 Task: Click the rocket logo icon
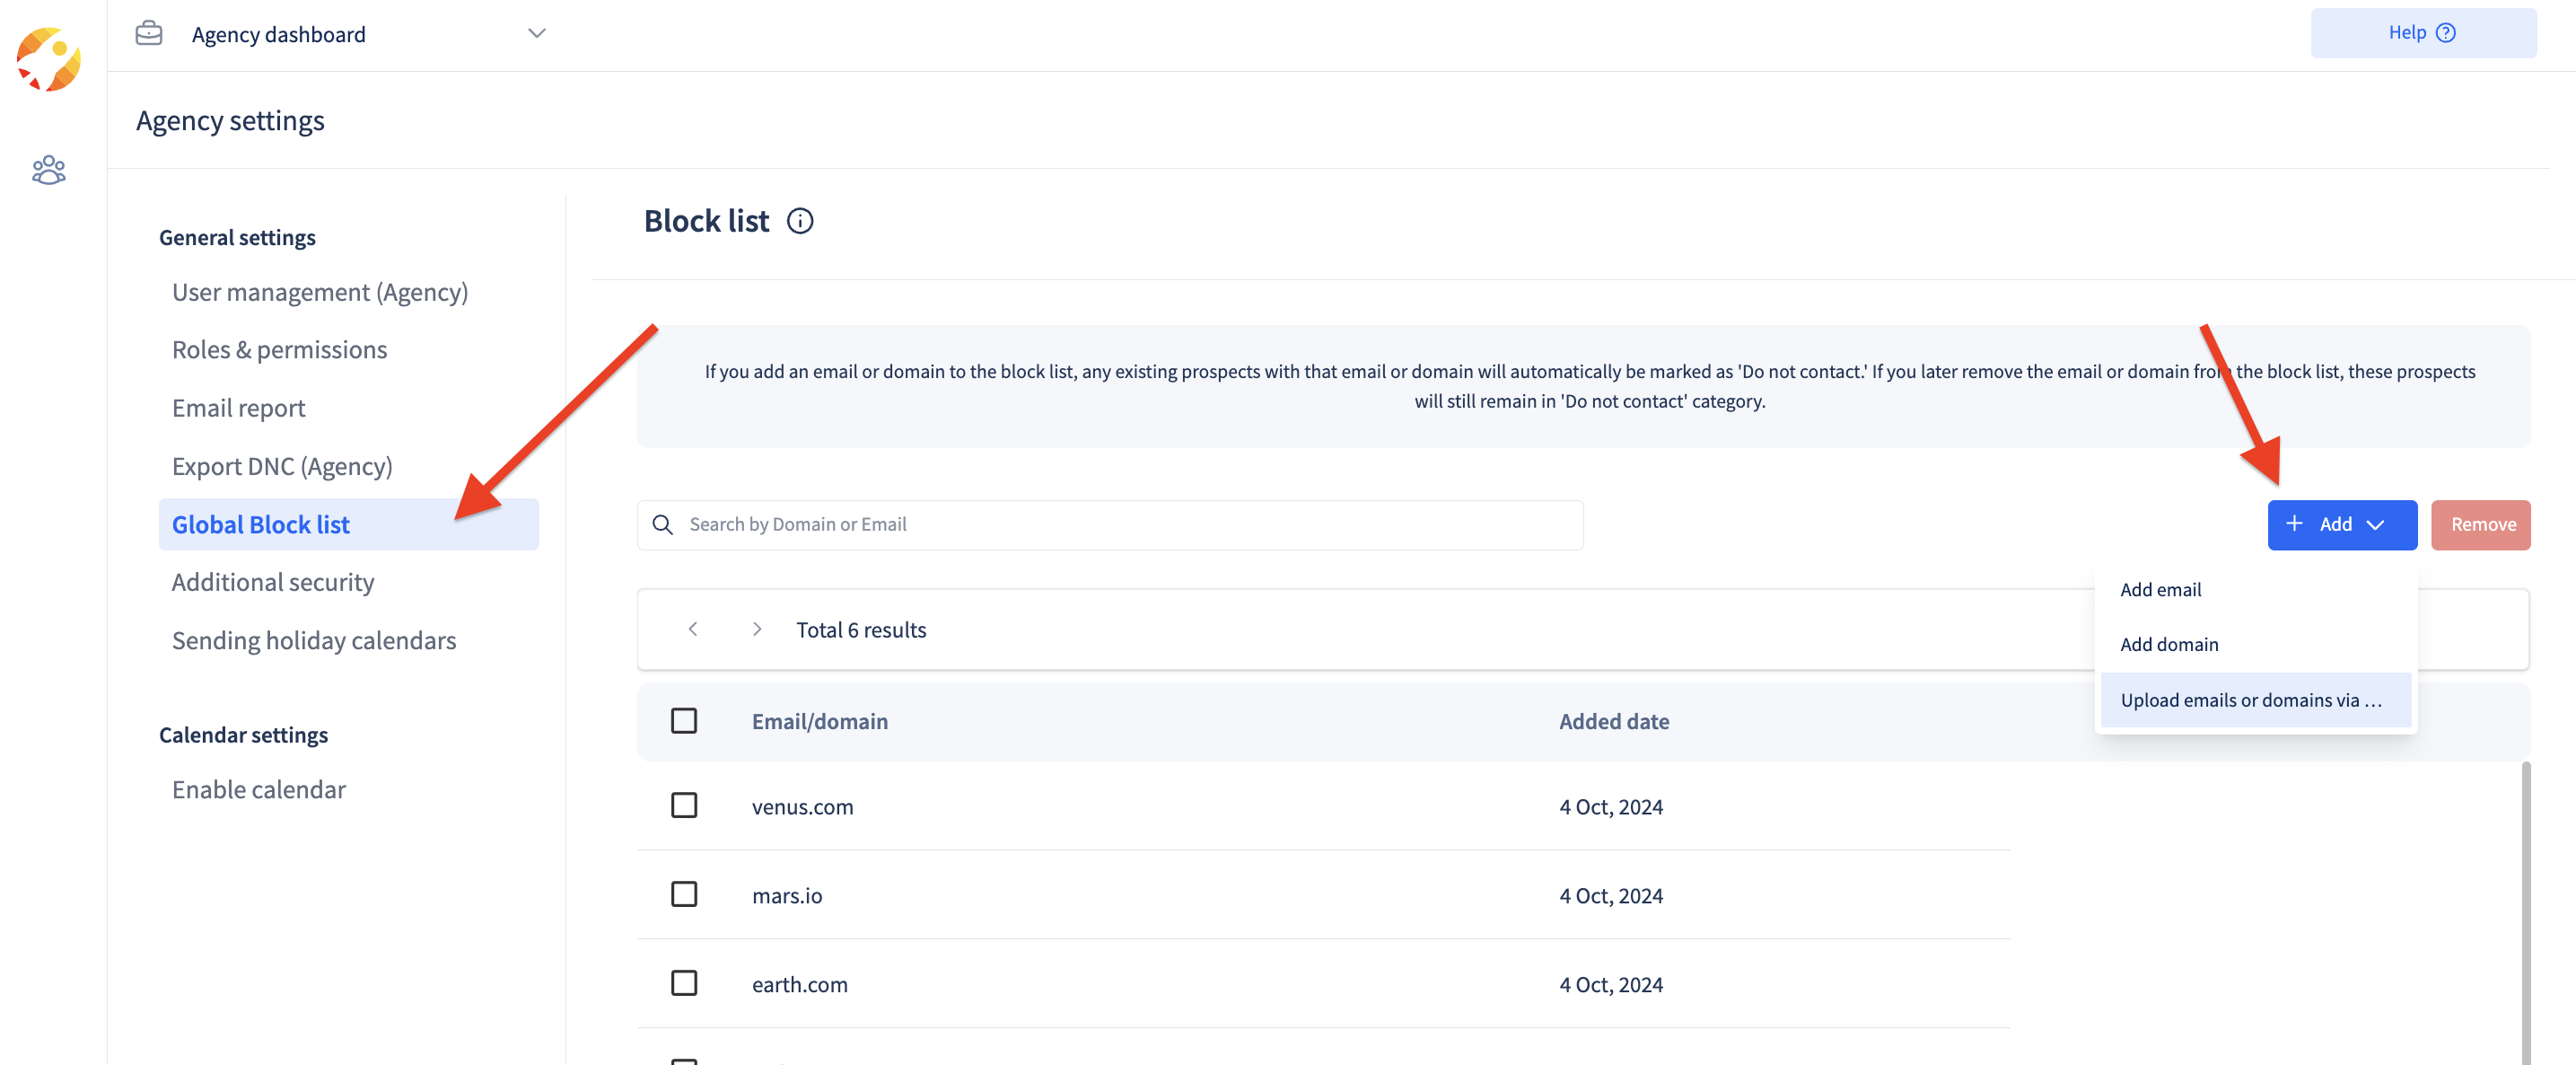click(48, 59)
